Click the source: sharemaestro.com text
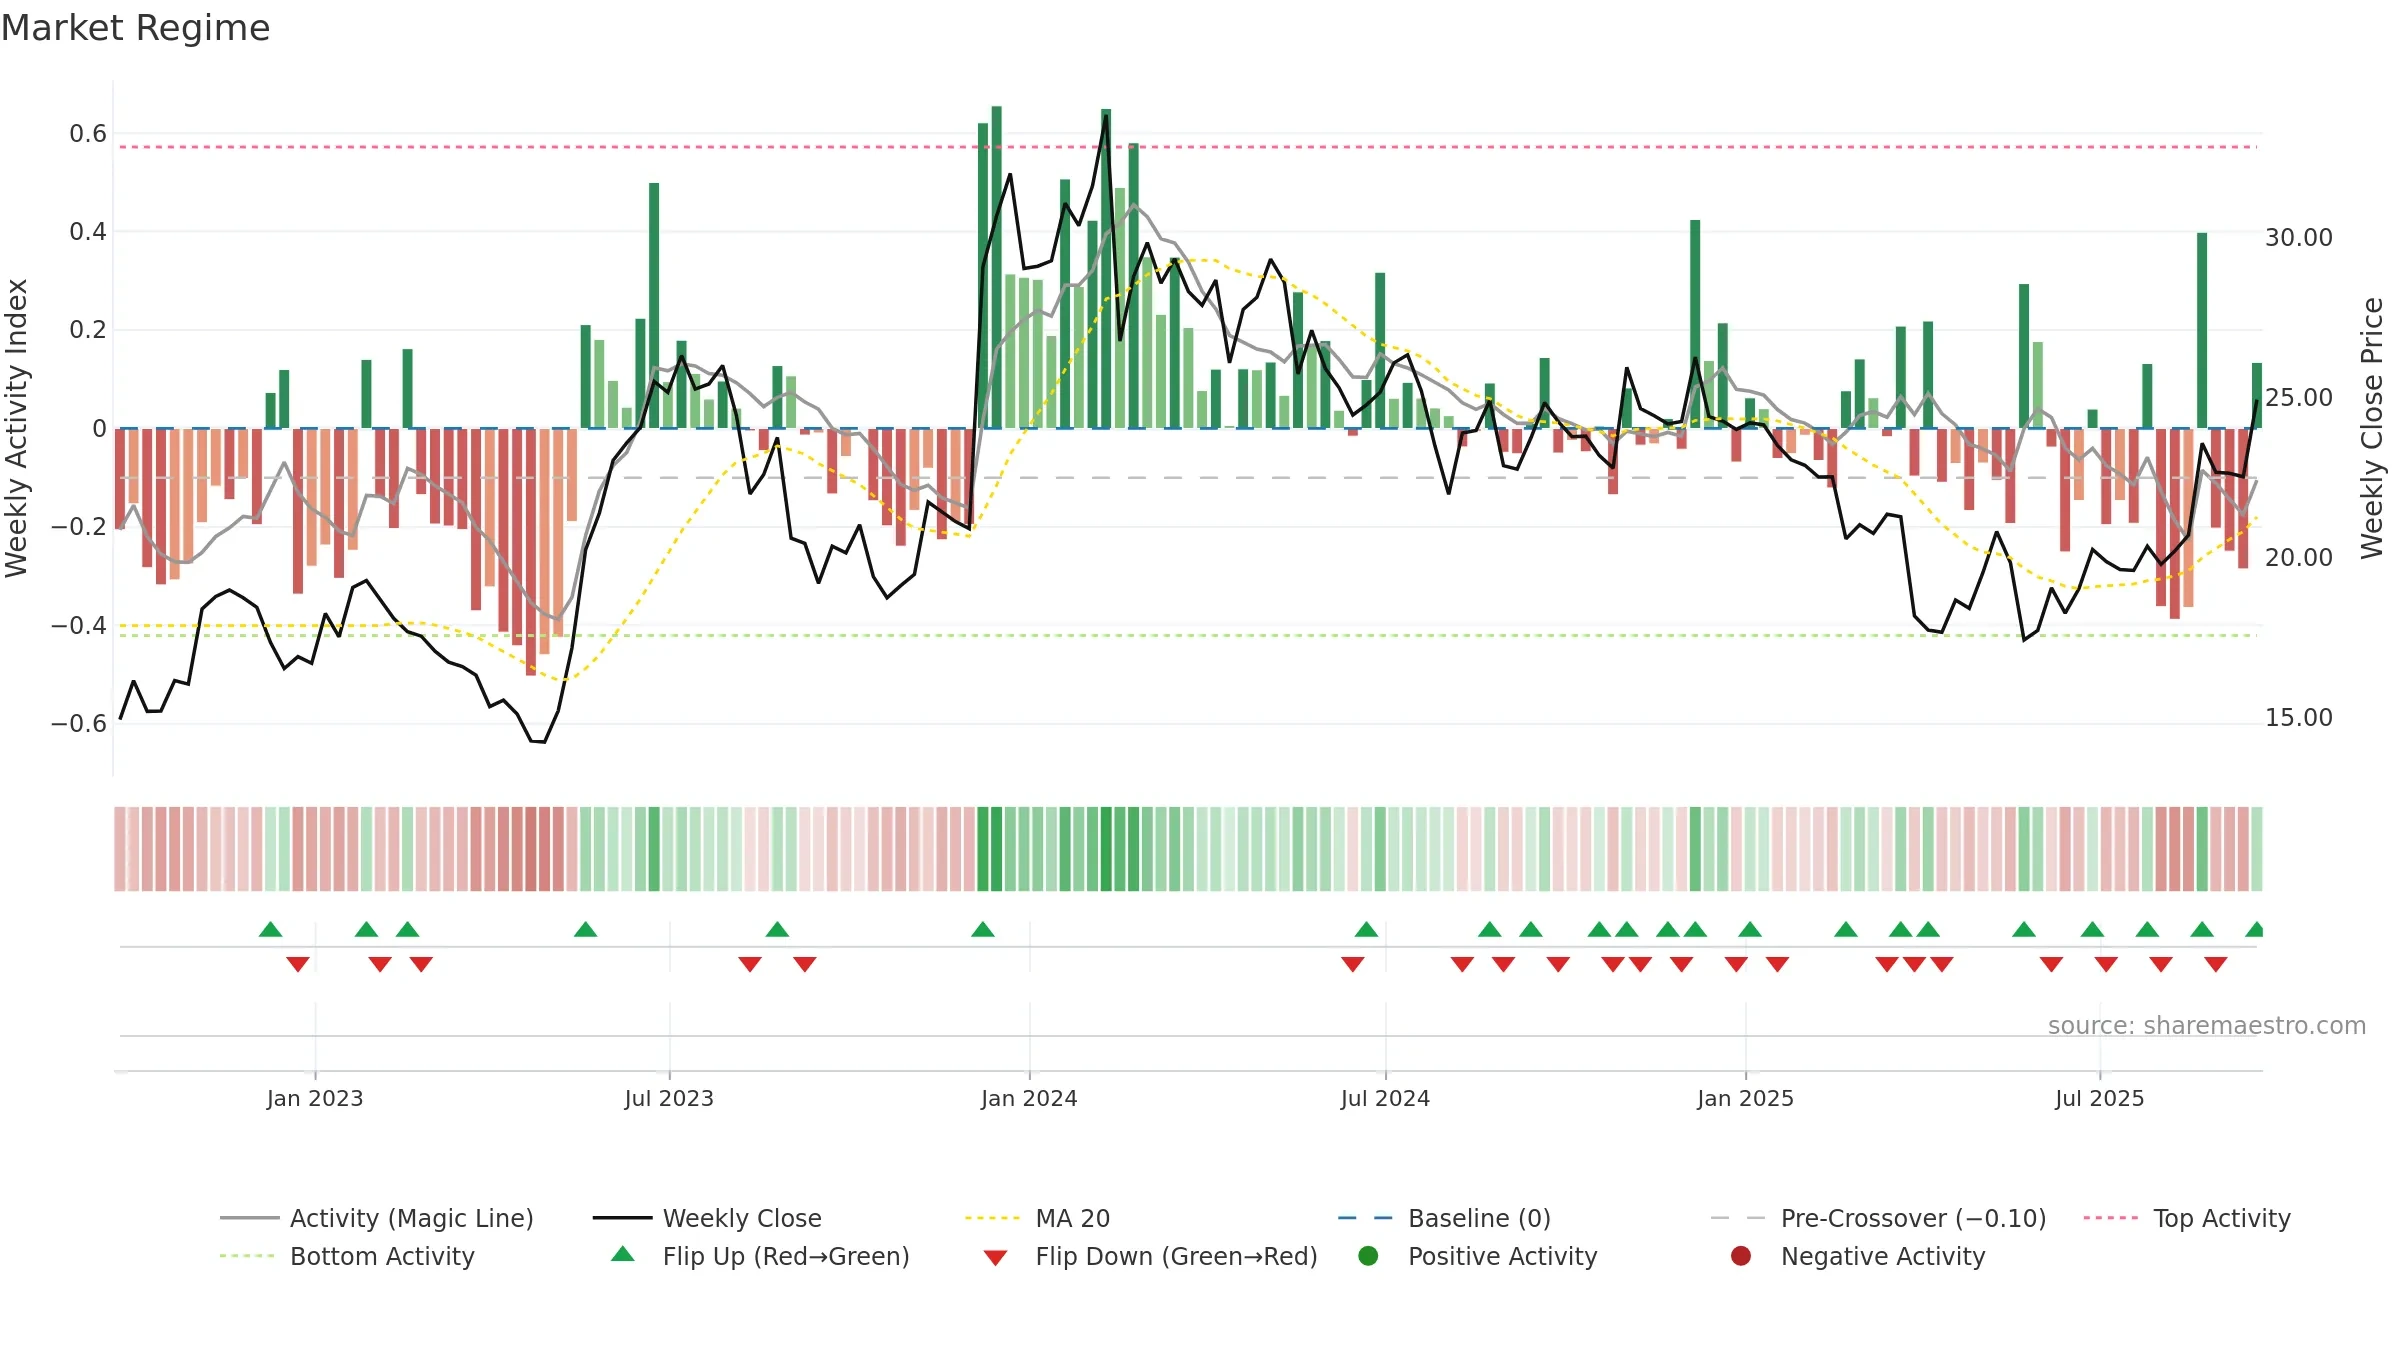The width and height of the screenshot is (2400, 1350). pyautogui.click(x=2207, y=1025)
